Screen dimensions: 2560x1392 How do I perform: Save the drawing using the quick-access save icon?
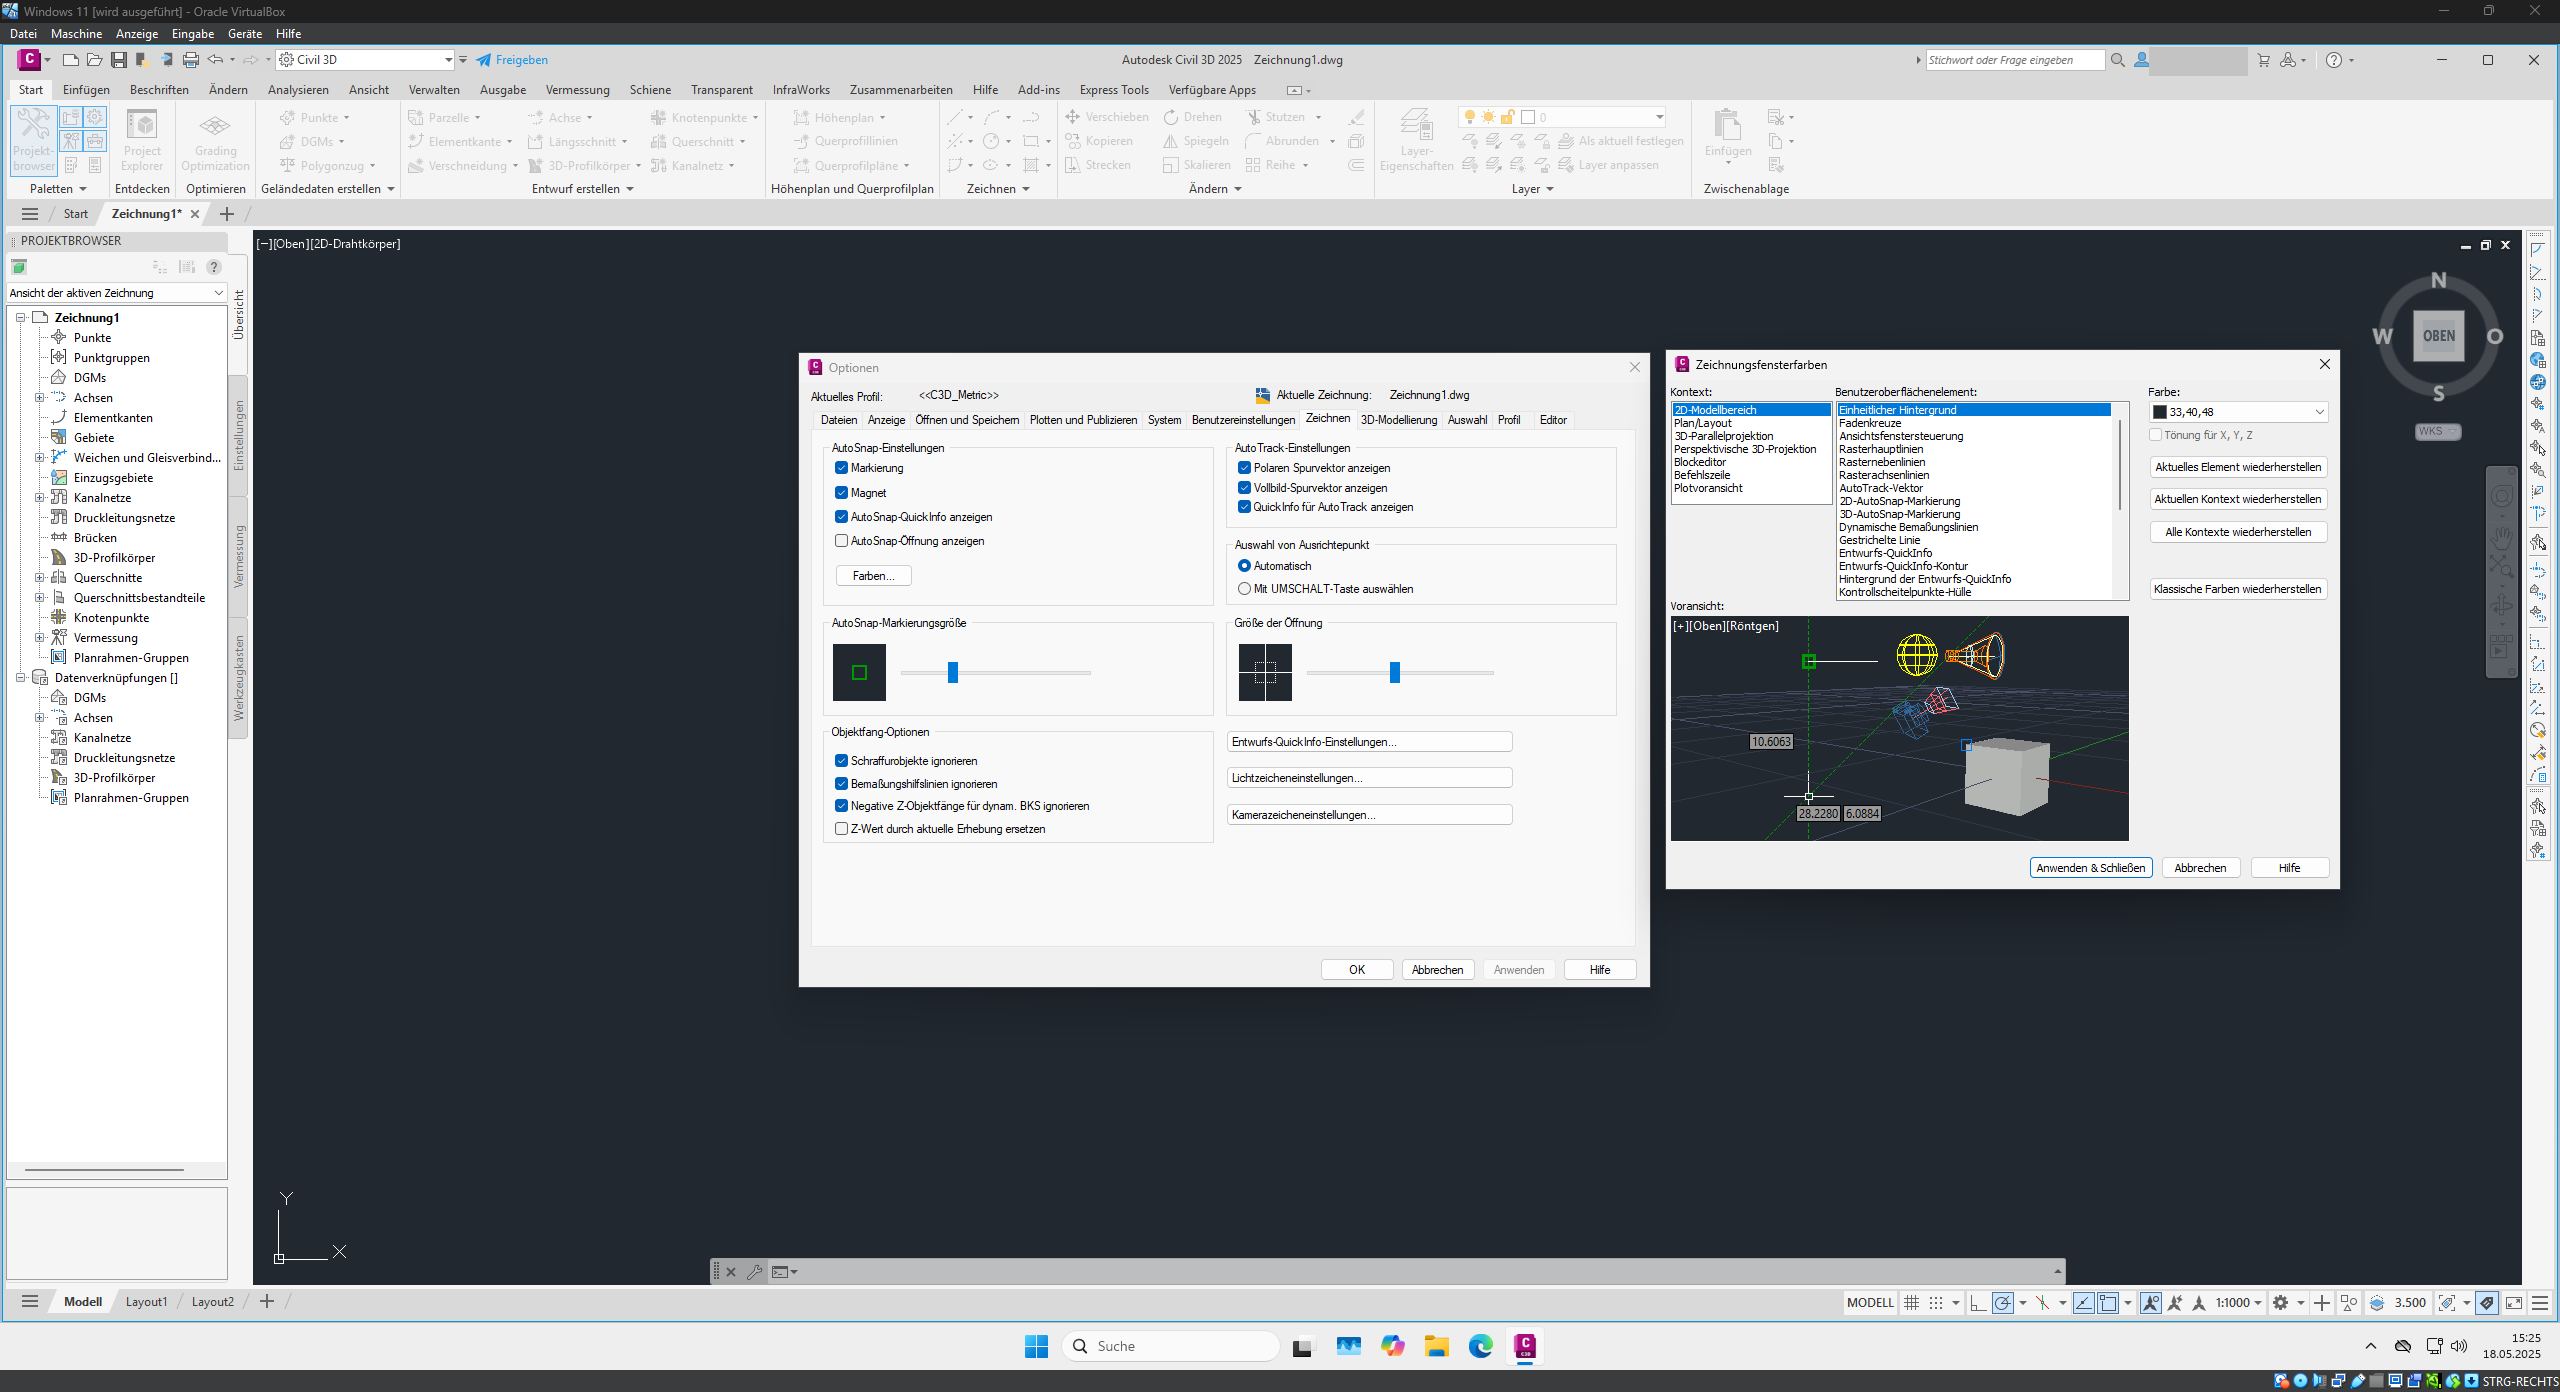click(x=118, y=60)
